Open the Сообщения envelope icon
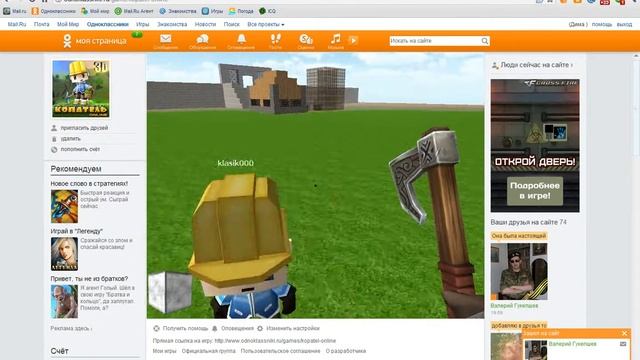Screen dimensions: 640x360 166,39
